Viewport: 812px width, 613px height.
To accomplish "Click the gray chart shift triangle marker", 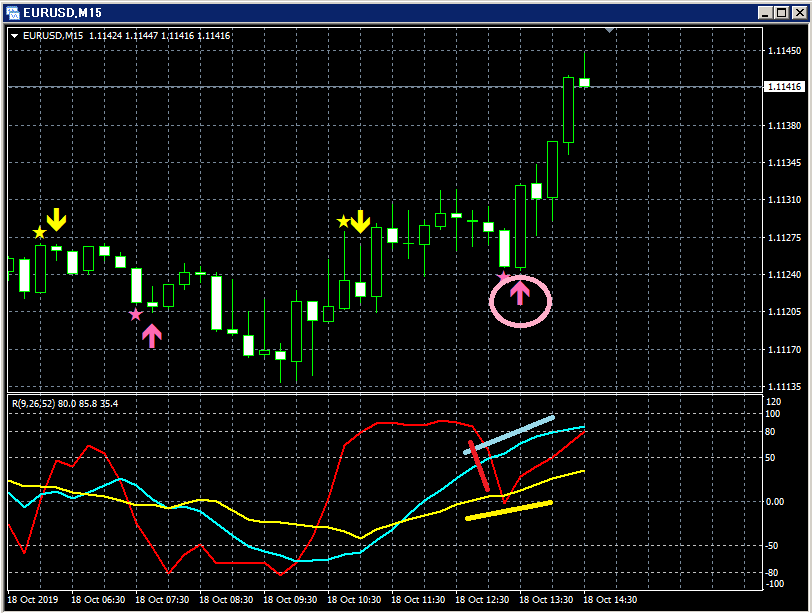I will click(610, 31).
